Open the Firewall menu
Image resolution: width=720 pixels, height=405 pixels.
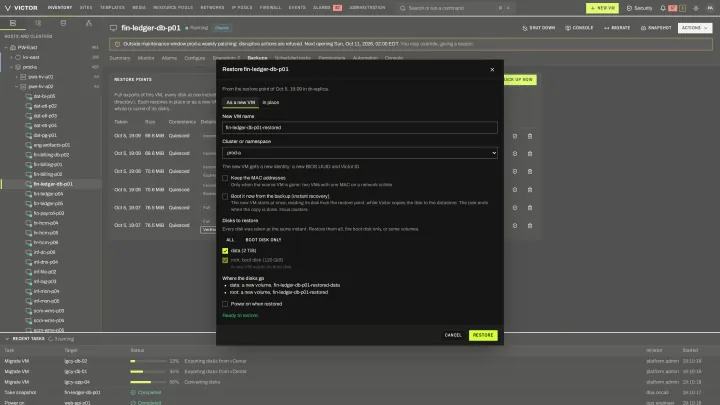(x=270, y=8)
